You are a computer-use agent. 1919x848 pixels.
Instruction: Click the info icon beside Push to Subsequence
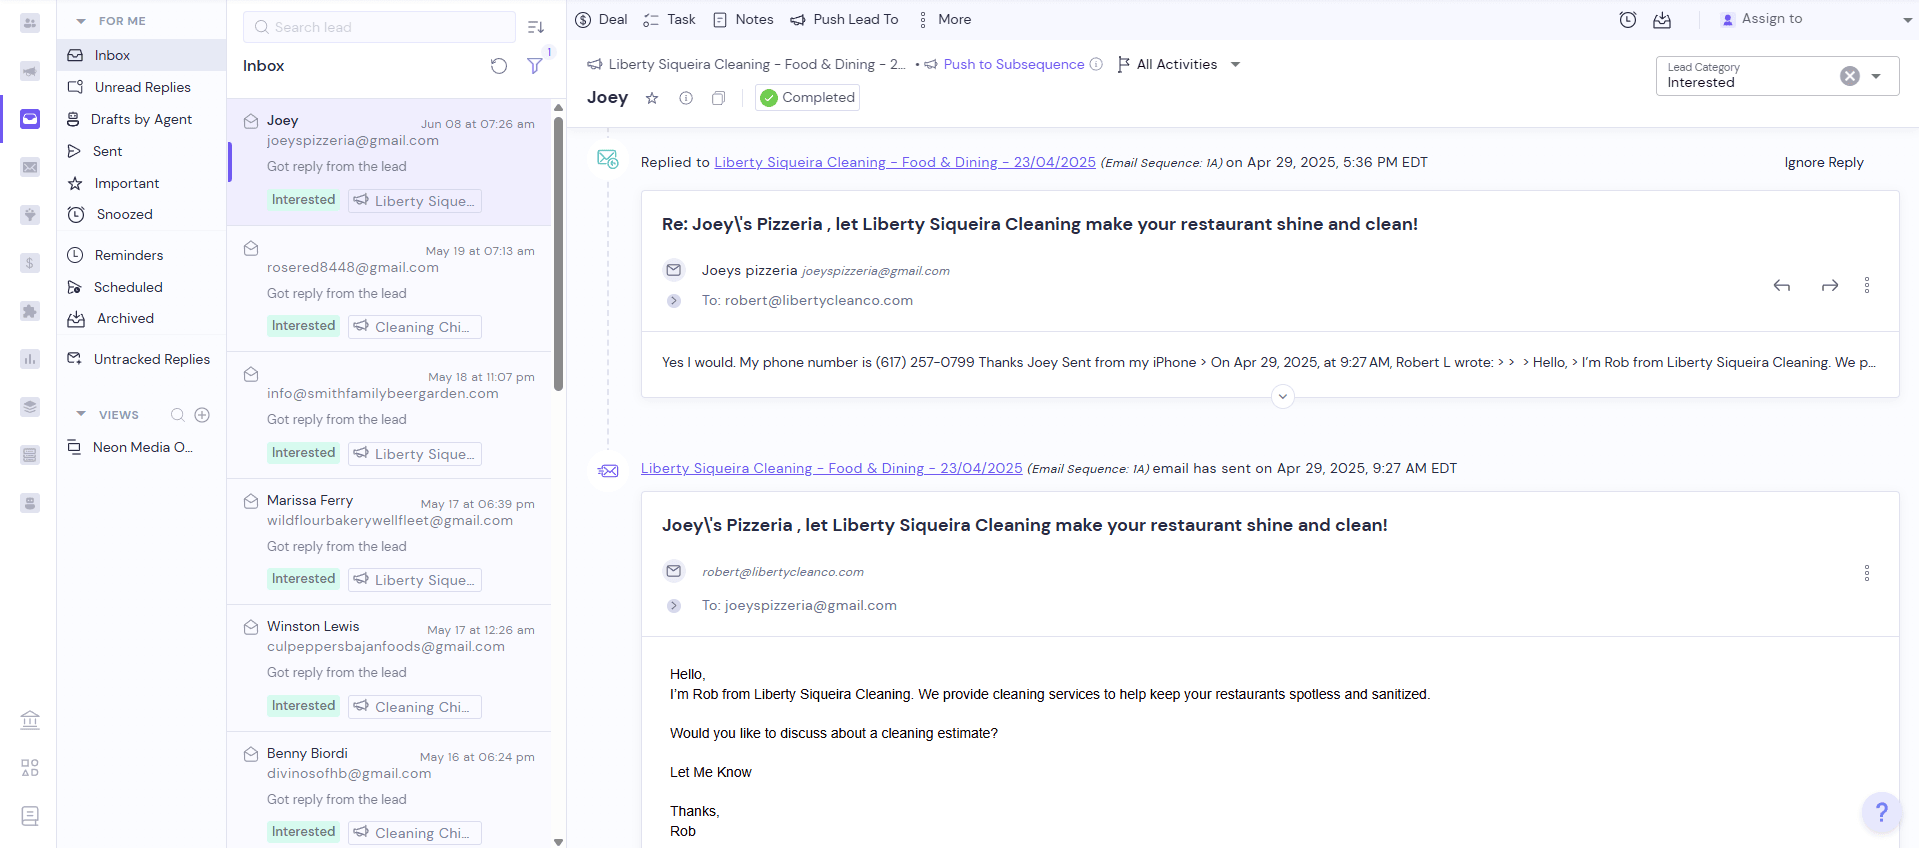[1096, 64]
